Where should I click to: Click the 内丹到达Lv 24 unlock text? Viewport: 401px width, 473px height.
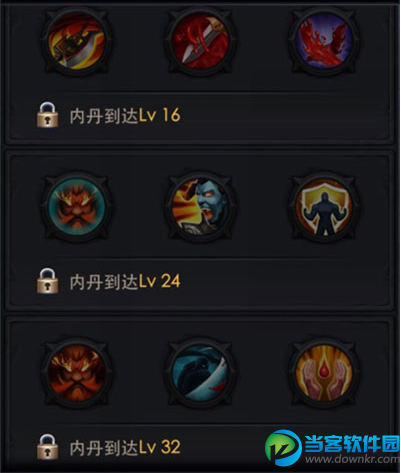(125, 281)
